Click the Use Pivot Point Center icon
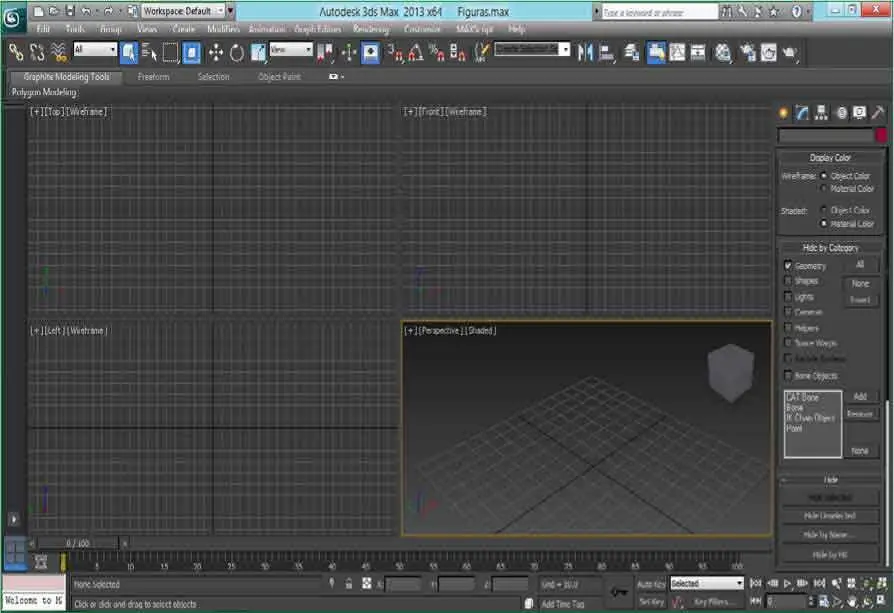Viewport: 894px width, 613px height. click(325, 53)
